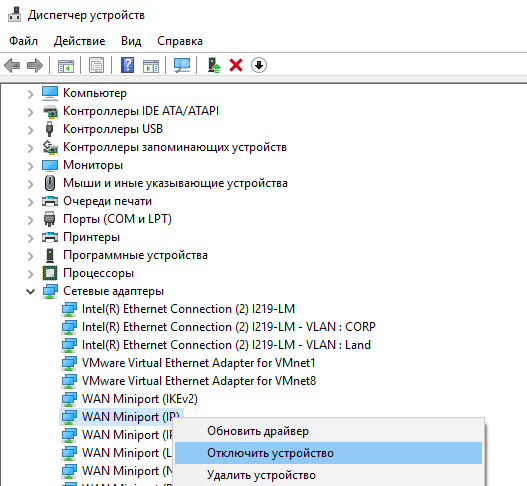Expand Контроллеры IDE ATA/ATAPI node
Image resolution: width=527 pixels, height=486 pixels.
pos(30,112)
